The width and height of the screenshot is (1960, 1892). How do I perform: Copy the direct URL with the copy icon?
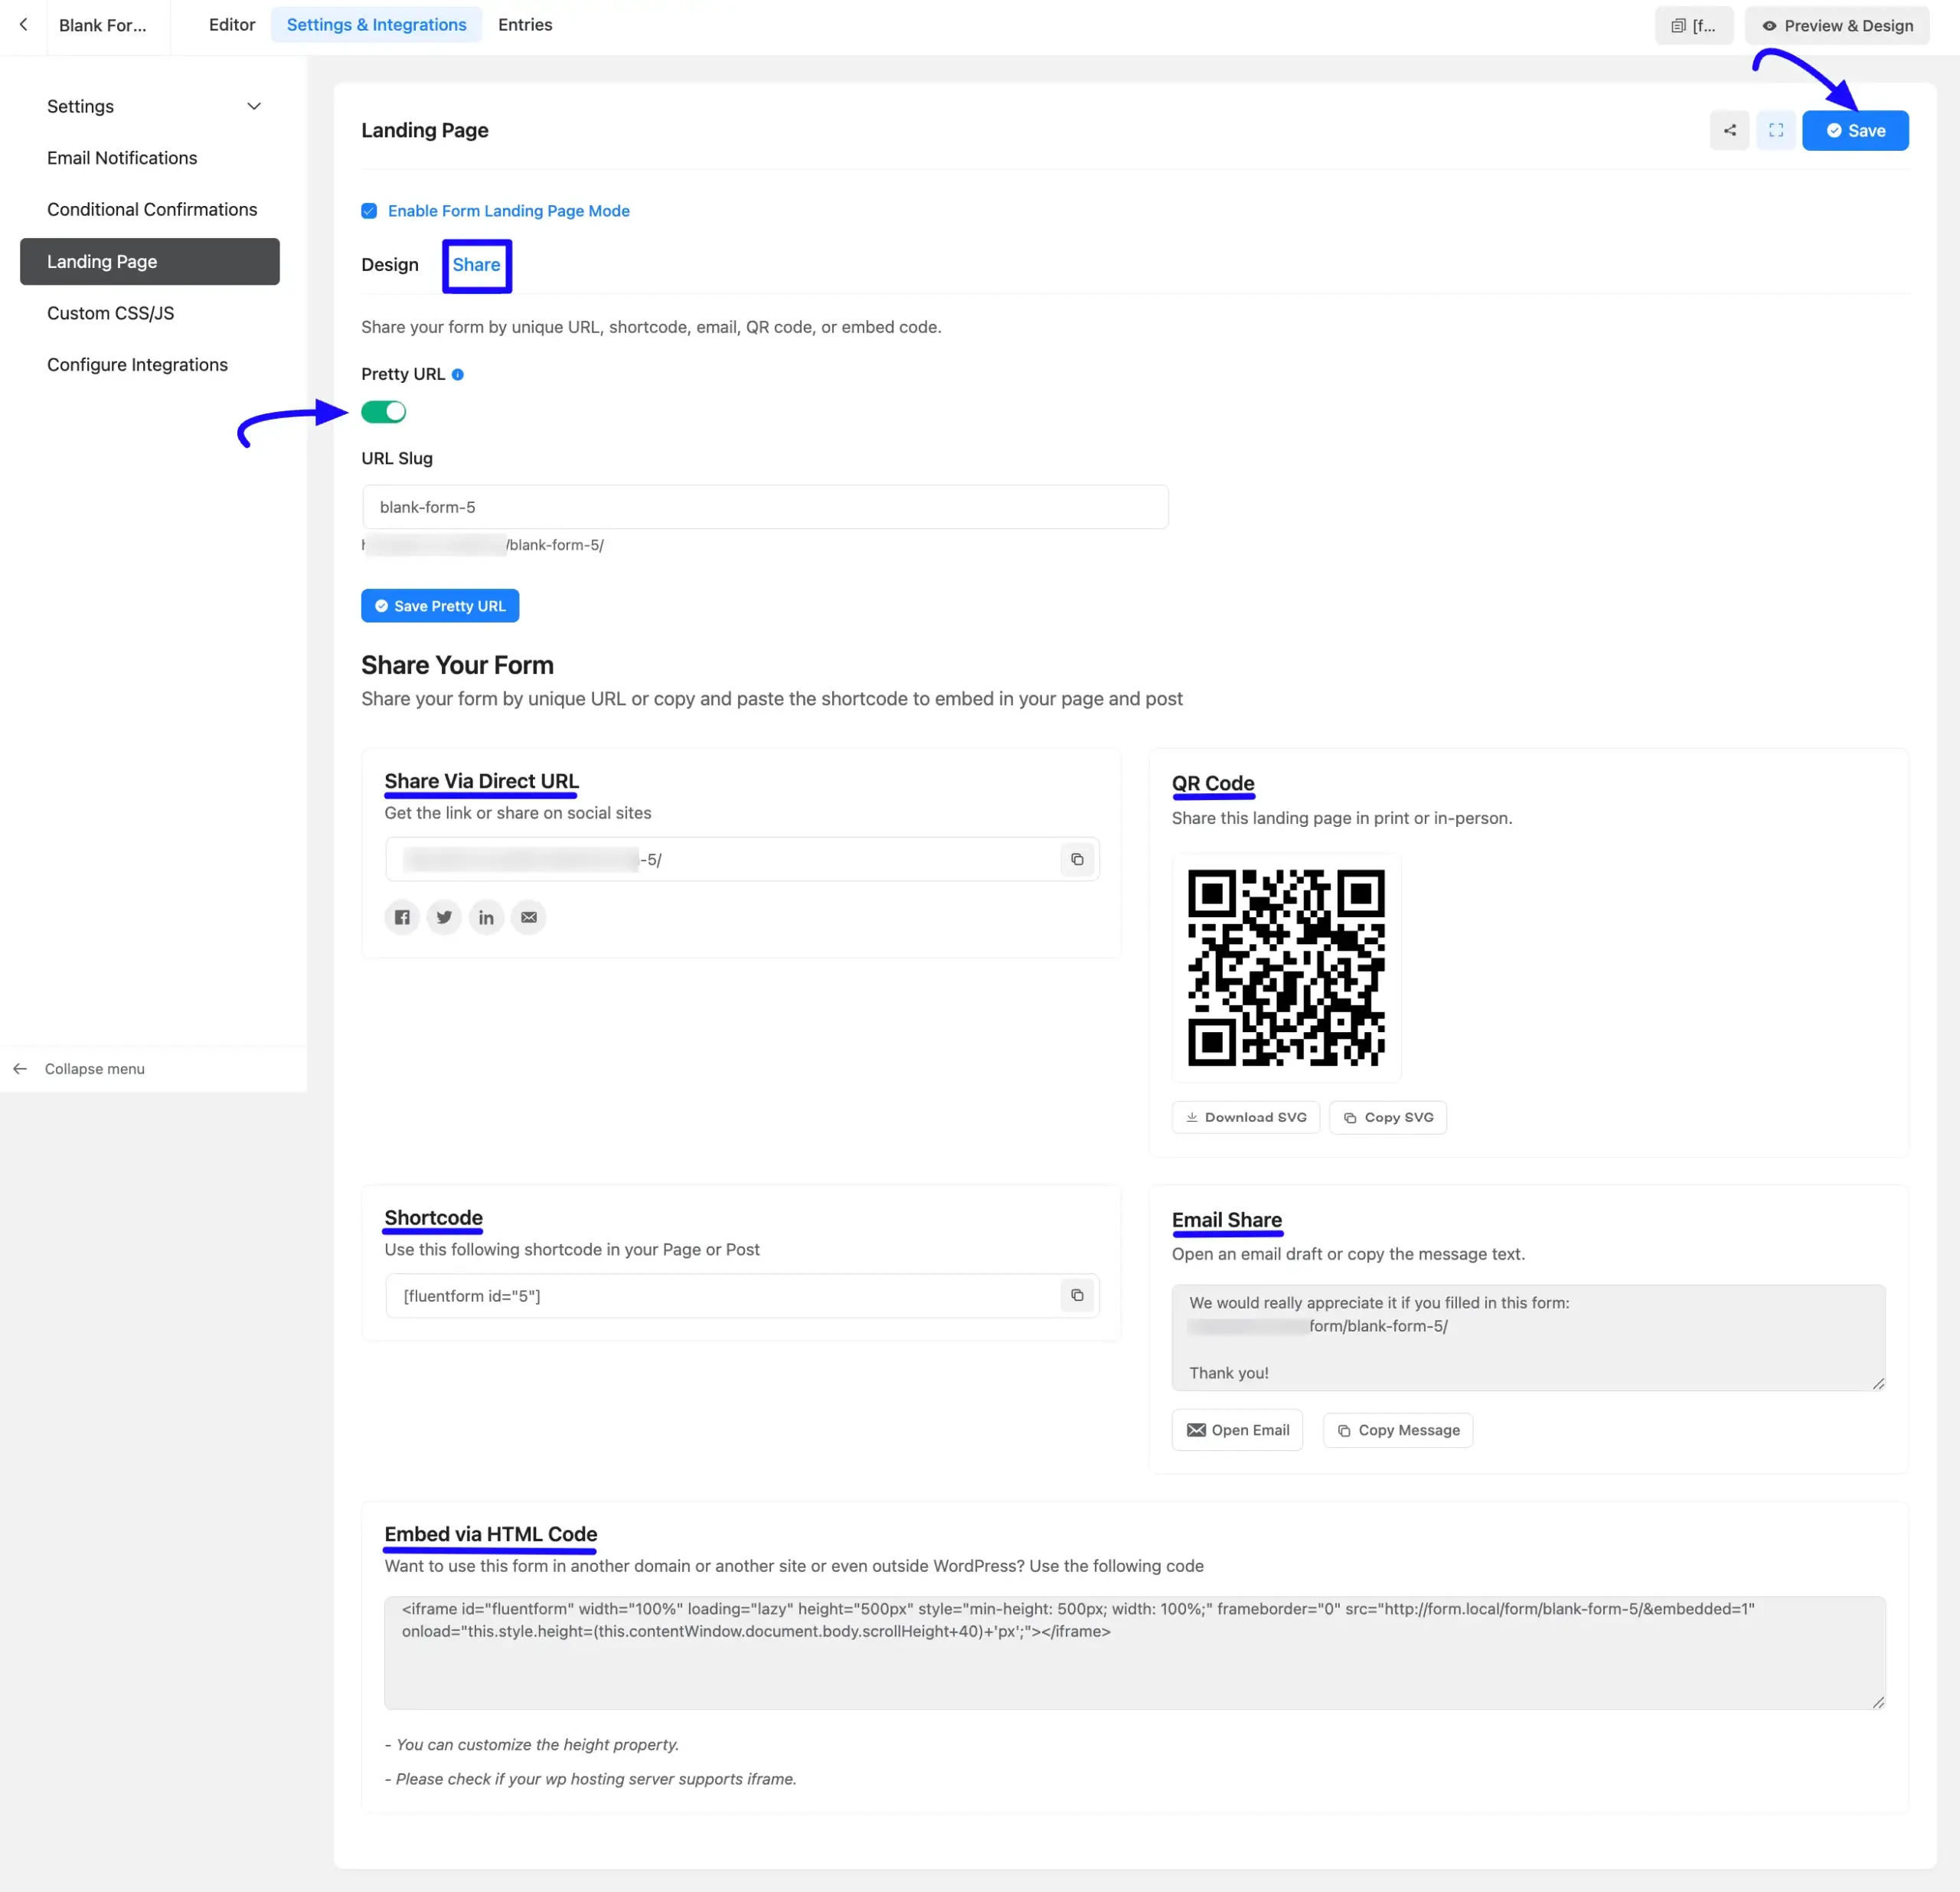click(x=1077, y=860)
